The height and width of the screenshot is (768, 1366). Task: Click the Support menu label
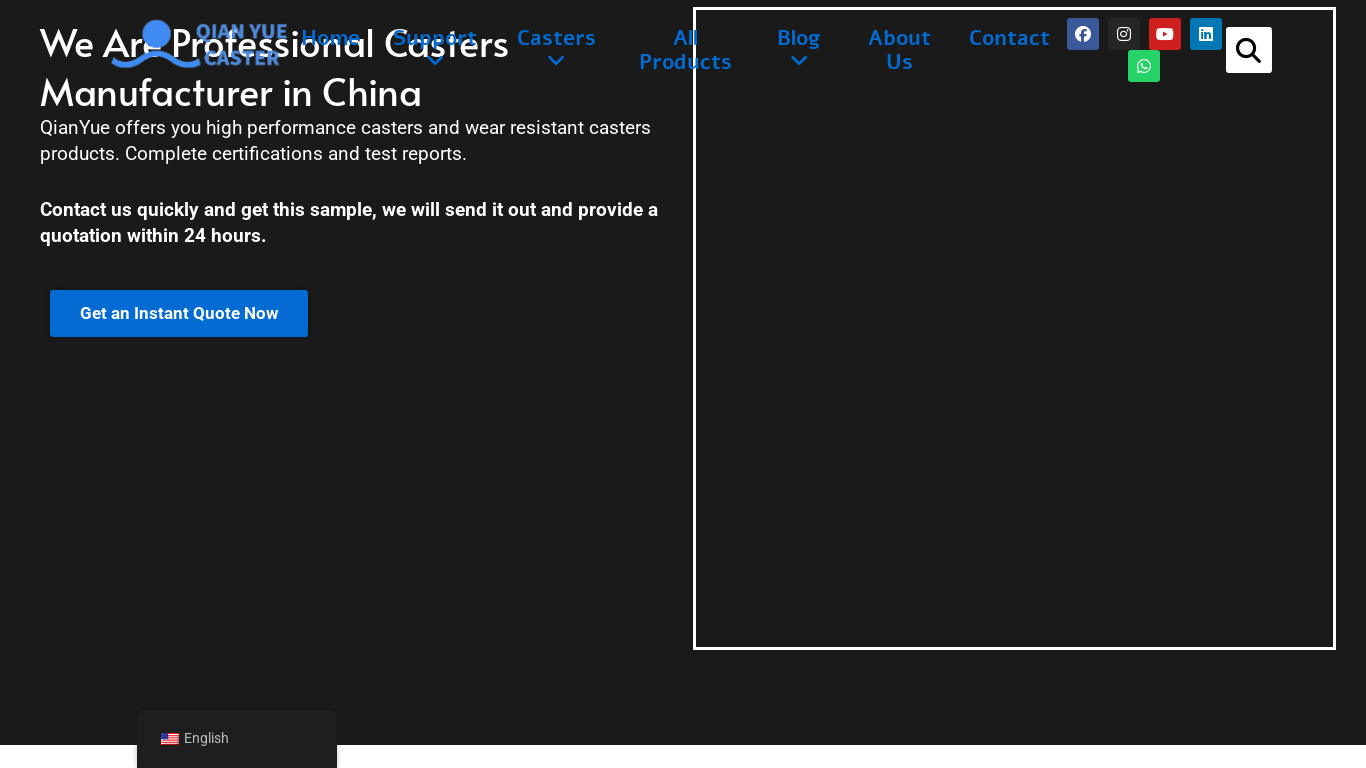click(x=434, y=37)
